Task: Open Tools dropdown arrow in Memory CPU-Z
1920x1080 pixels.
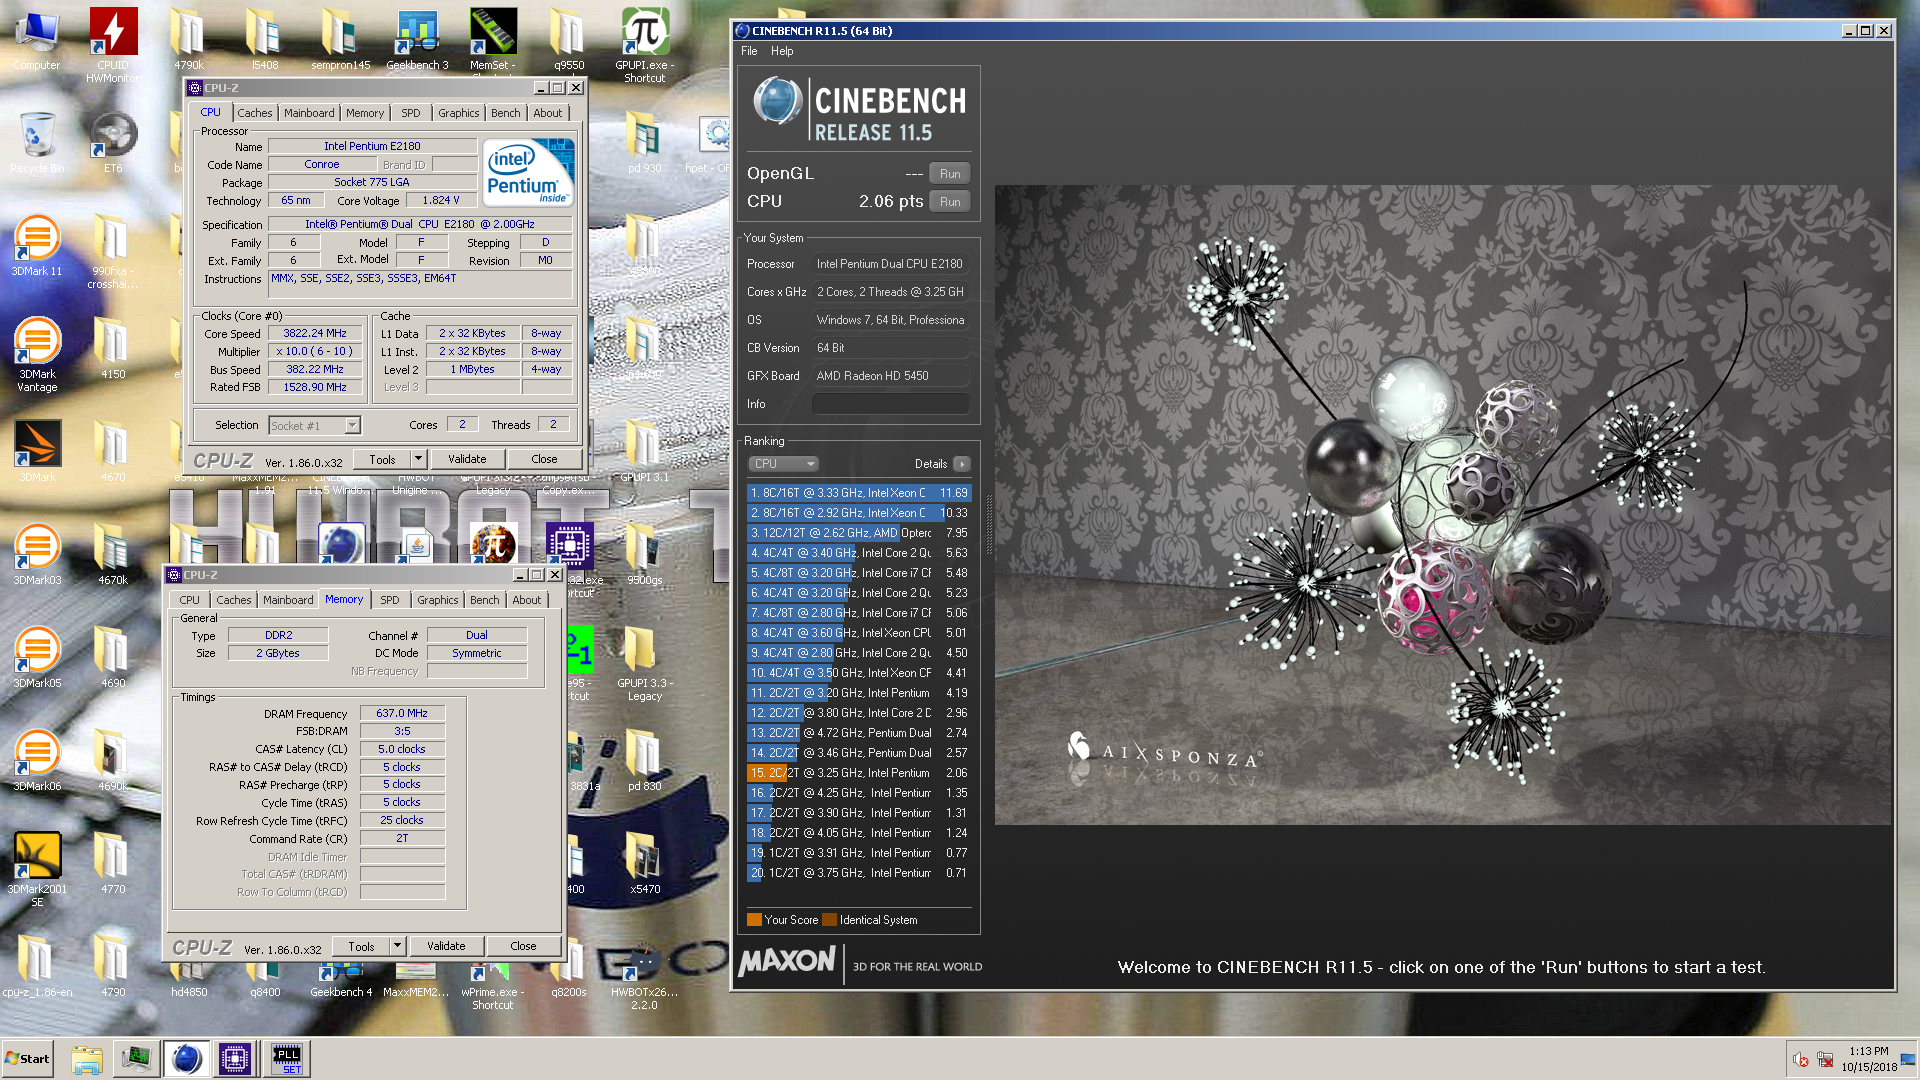Action: pos(397,947)
